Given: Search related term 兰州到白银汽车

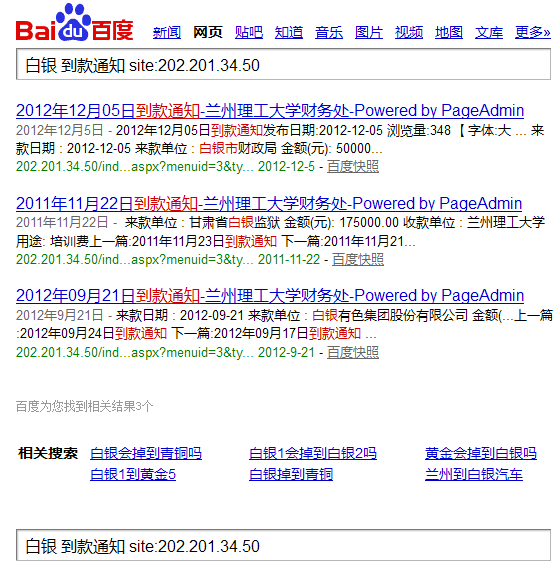Looking at the screenshot, I should [474, 474].
